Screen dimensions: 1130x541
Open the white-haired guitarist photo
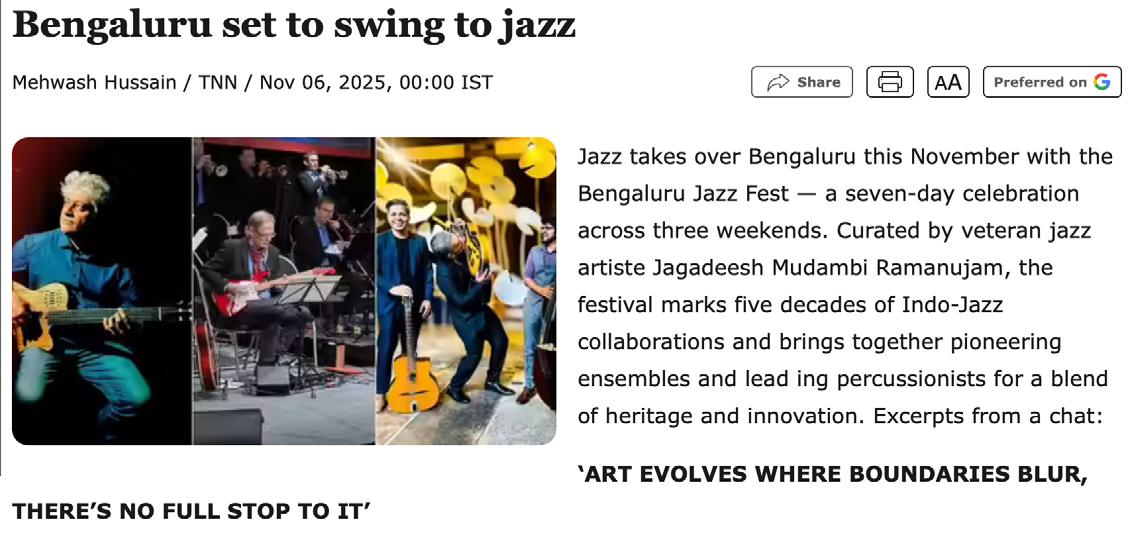point(102,291)
